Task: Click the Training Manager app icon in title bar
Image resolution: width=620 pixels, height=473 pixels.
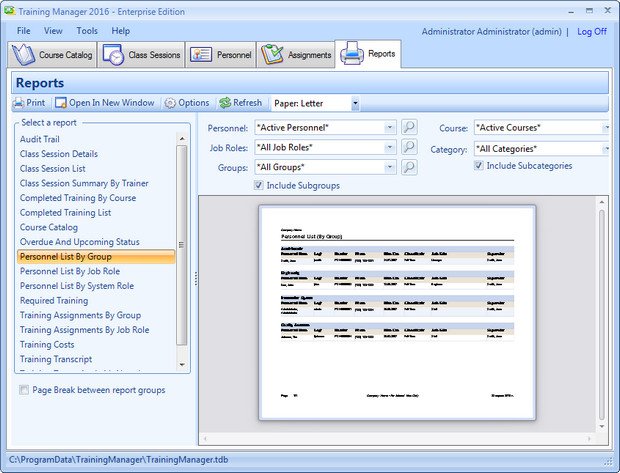Action: pos(9,11)
